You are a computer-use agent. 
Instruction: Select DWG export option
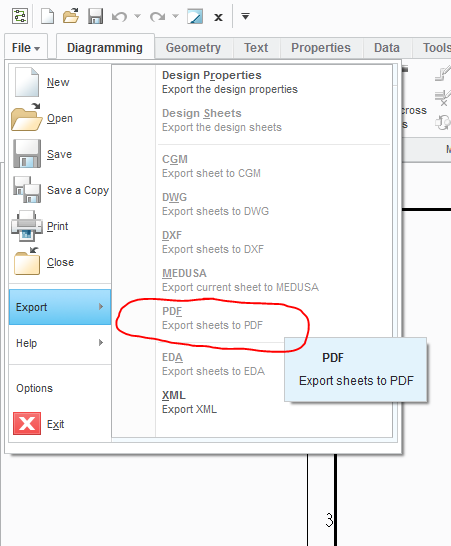tap(274, 204)
